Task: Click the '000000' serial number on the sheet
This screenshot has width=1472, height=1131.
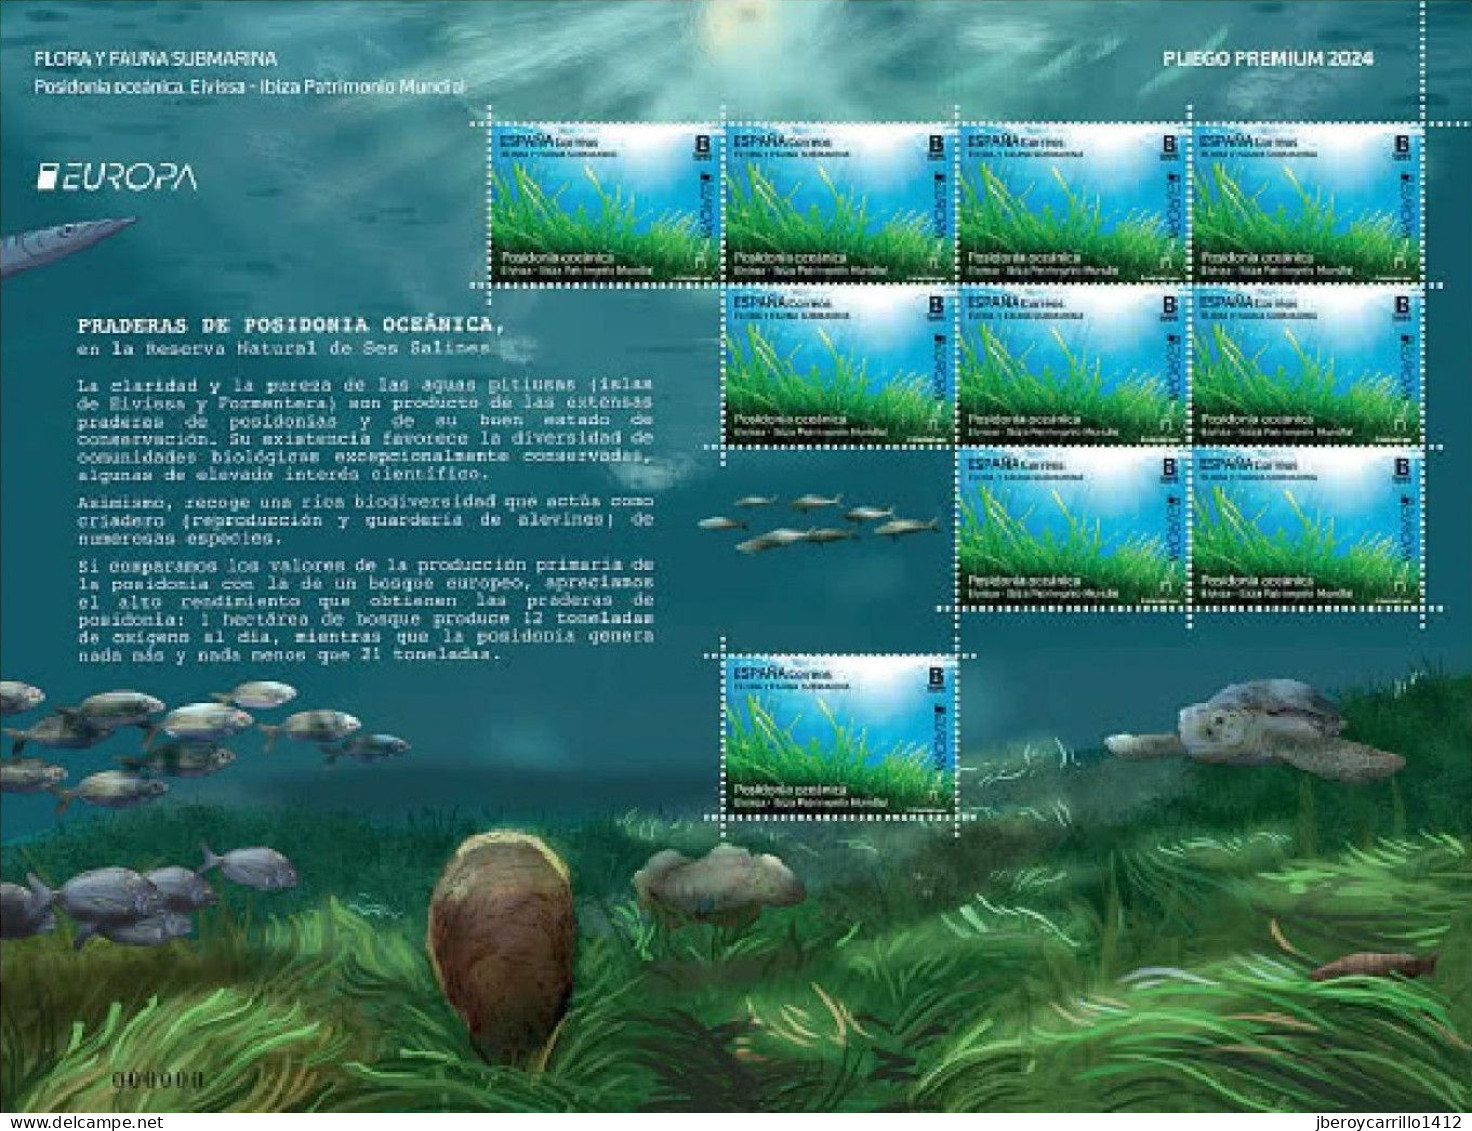Action: [x=159, y=1080]
